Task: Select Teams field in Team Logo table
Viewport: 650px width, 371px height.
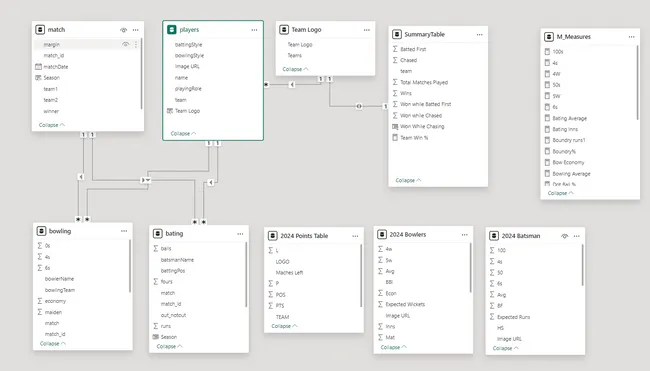Action: click(295, 56)
